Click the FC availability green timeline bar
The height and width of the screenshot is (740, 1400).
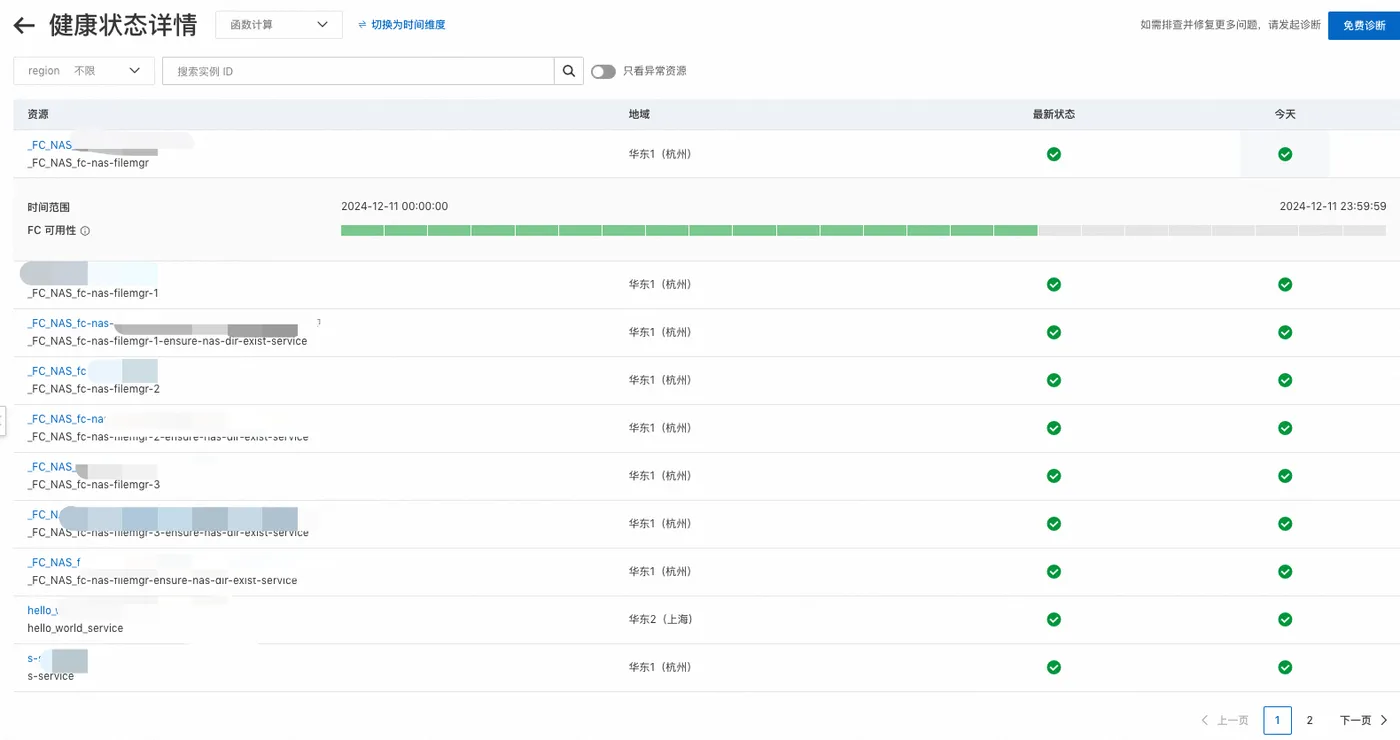coord(689,230)
